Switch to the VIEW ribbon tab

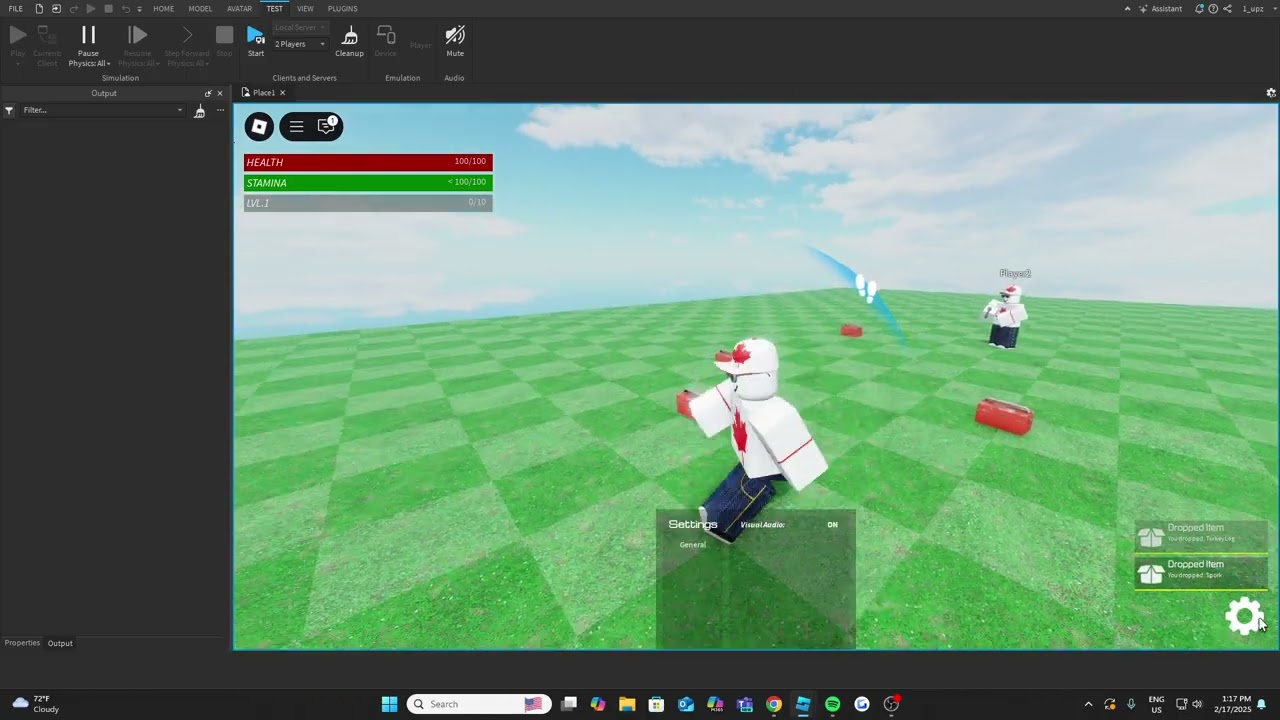pyautogui.click(x=305, y=9)
